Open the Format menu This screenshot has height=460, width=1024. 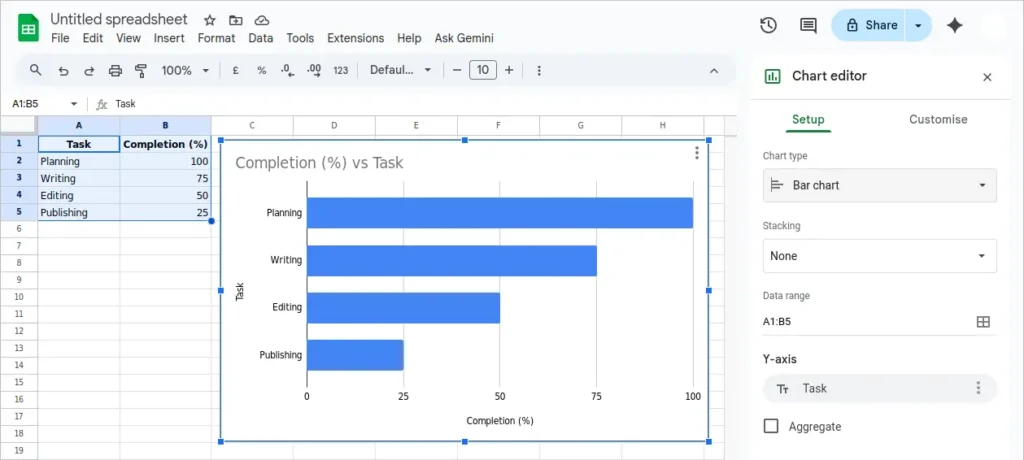(x=216, y=39)
